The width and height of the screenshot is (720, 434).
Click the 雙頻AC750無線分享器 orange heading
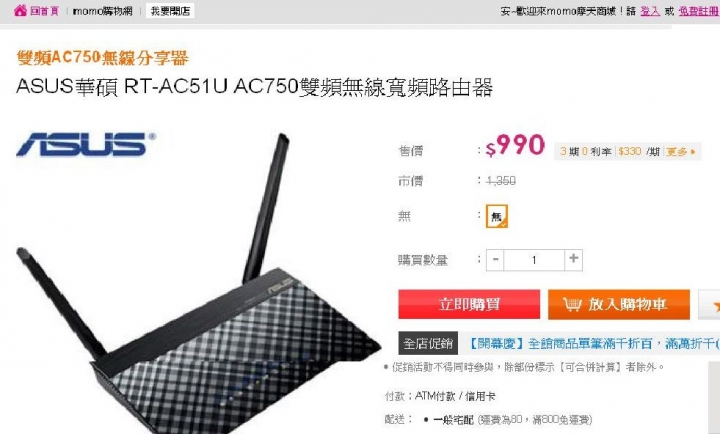pos(103,58)
